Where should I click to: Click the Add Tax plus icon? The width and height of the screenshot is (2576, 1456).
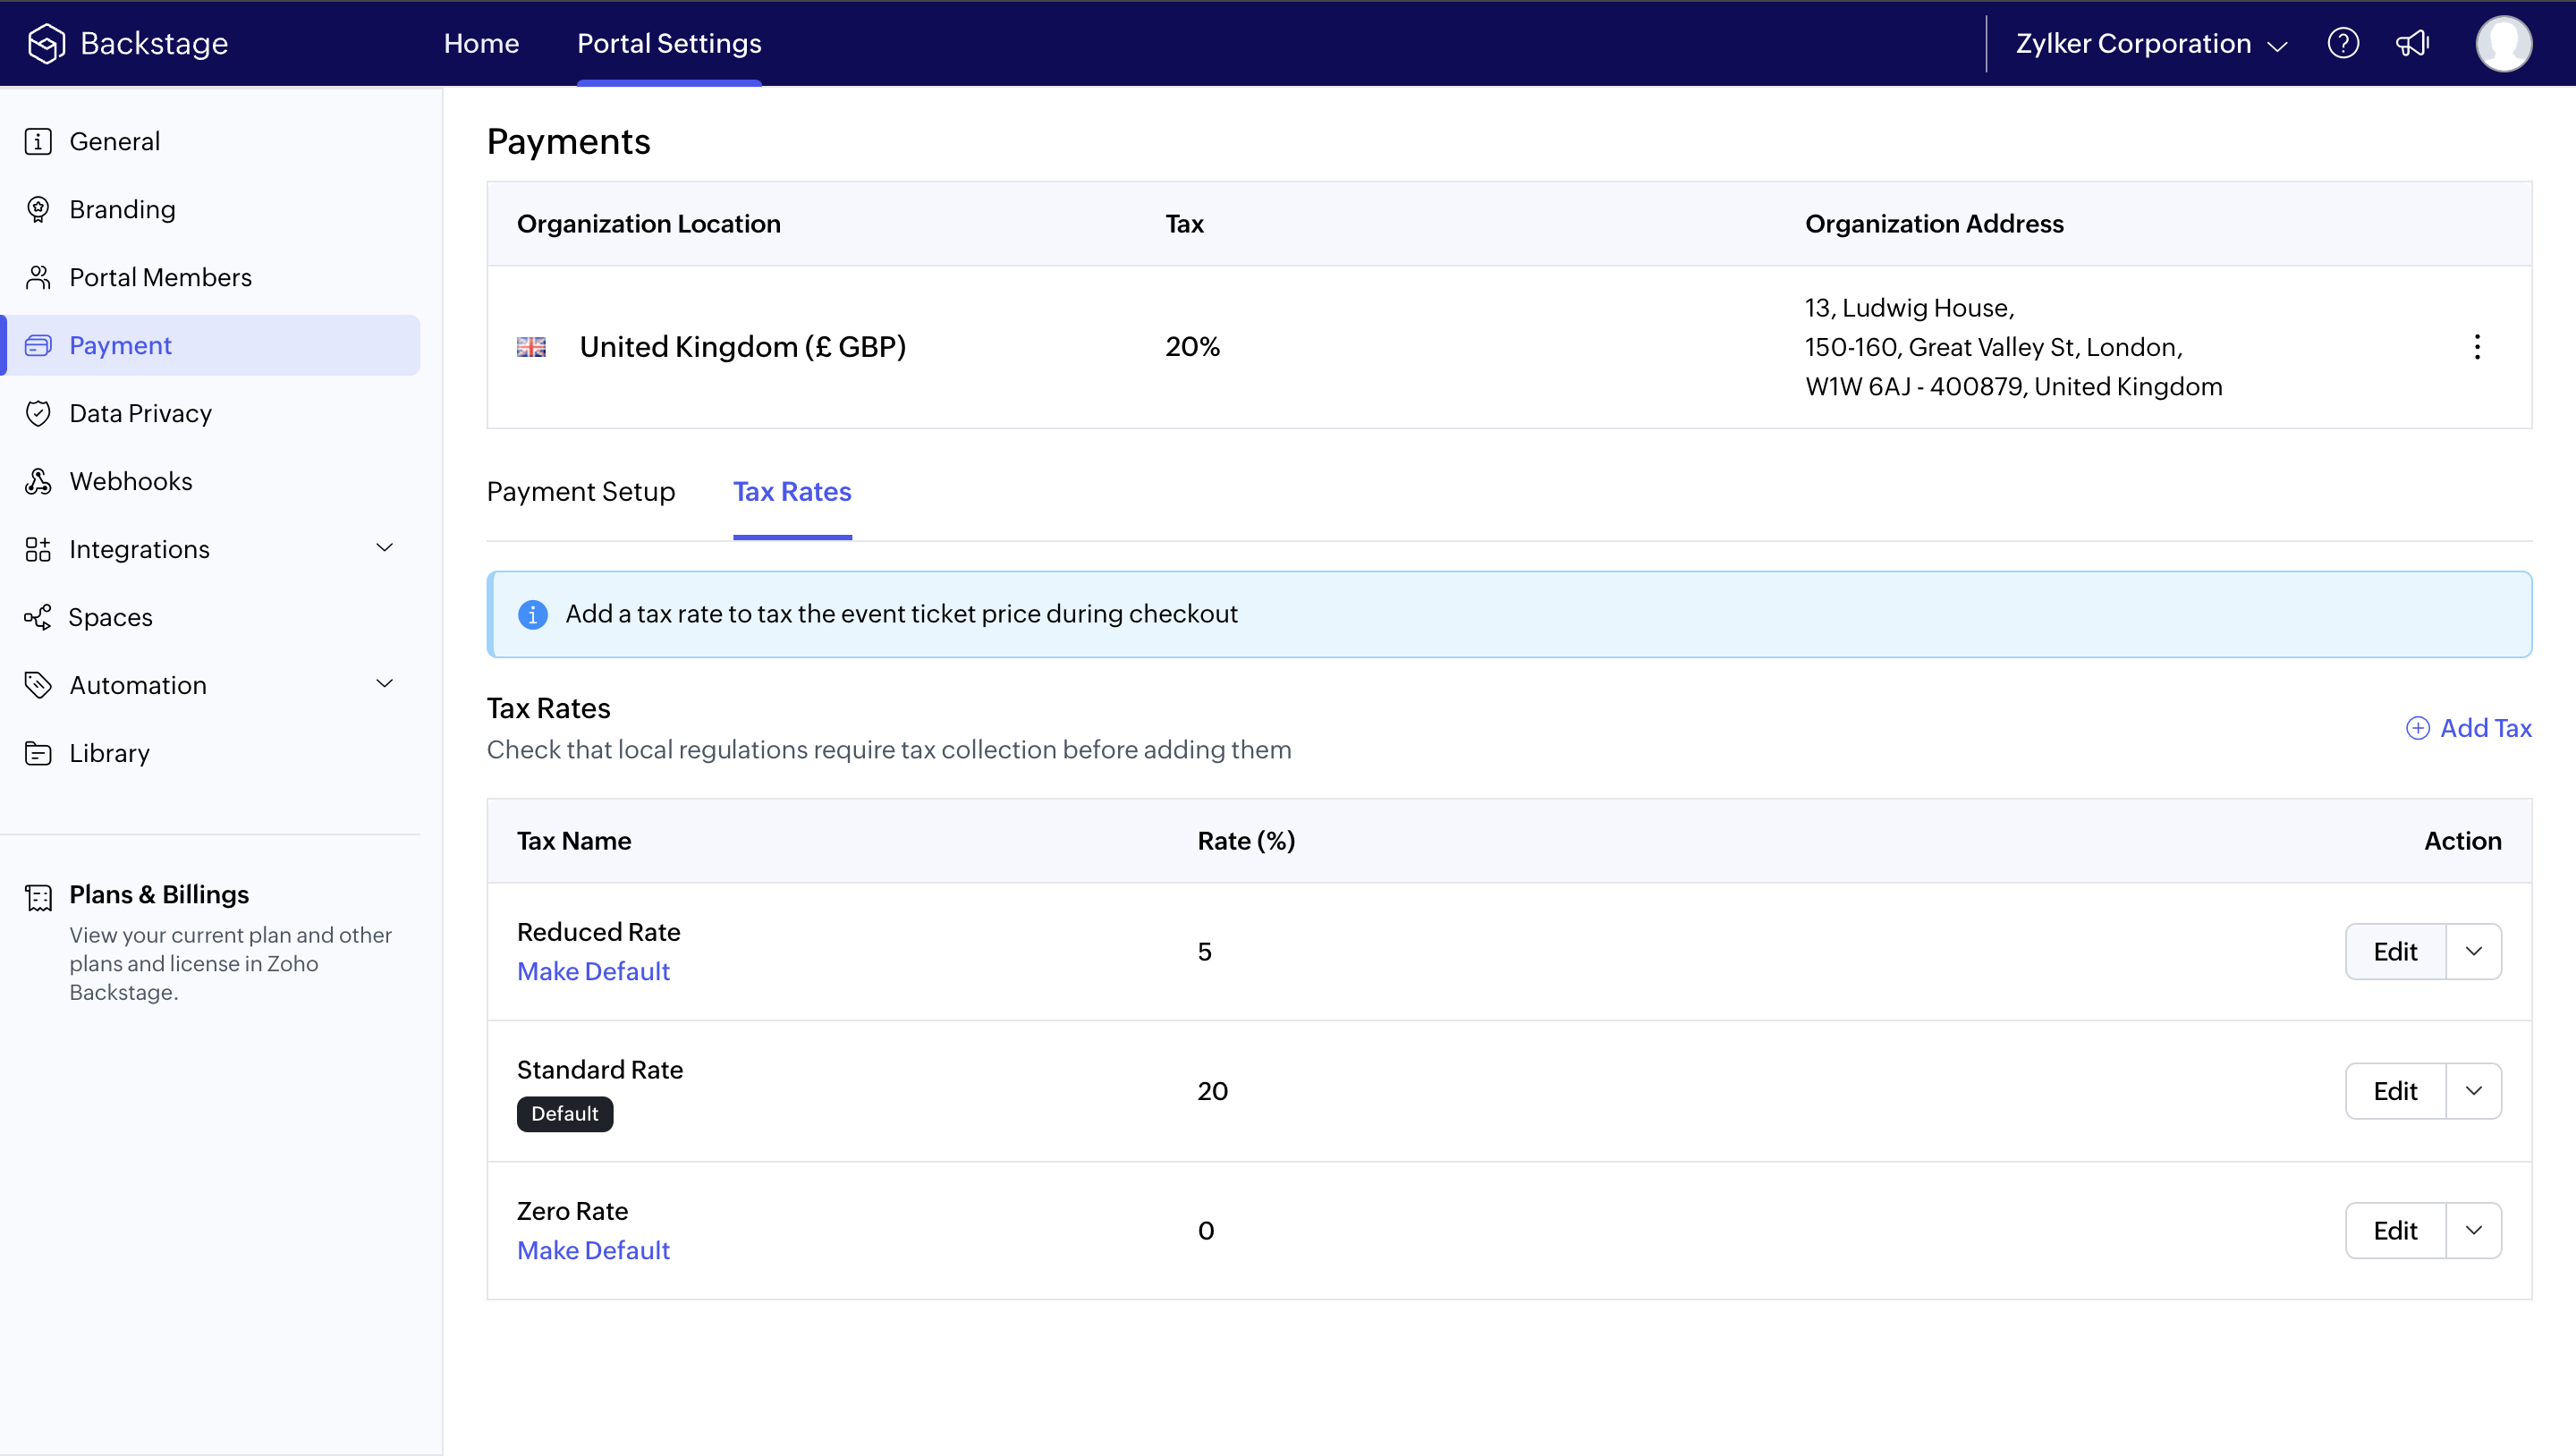[x=2417, y=728]
